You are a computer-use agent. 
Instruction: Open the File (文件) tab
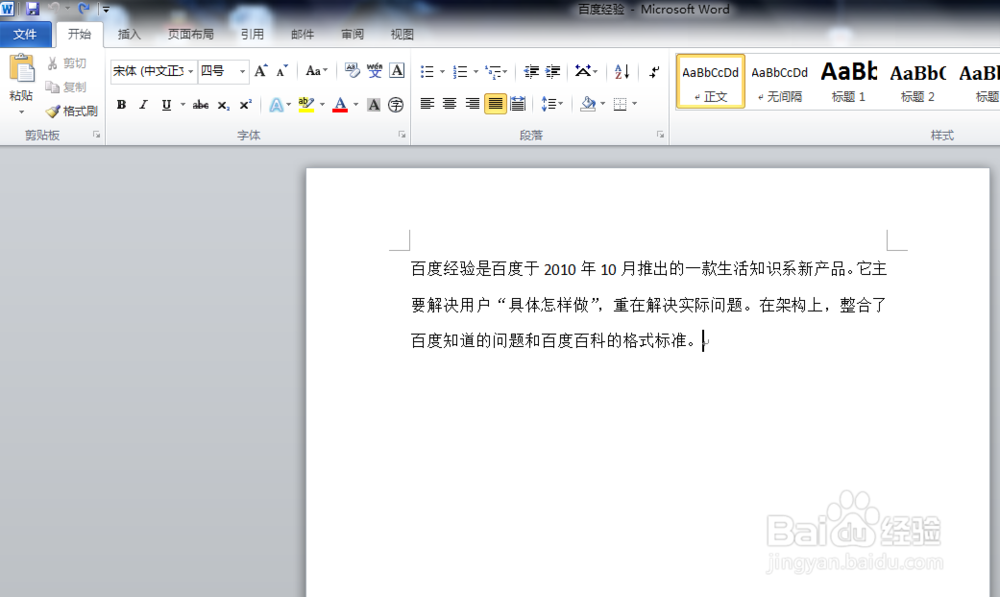pos(25,34)
